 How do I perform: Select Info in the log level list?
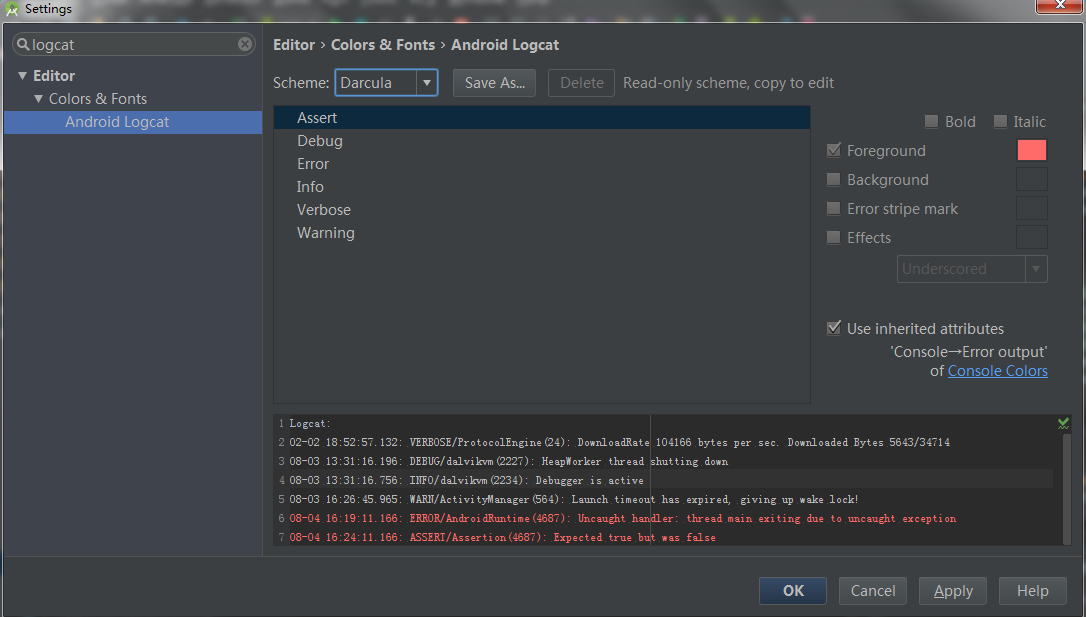[x=542, y=186]
